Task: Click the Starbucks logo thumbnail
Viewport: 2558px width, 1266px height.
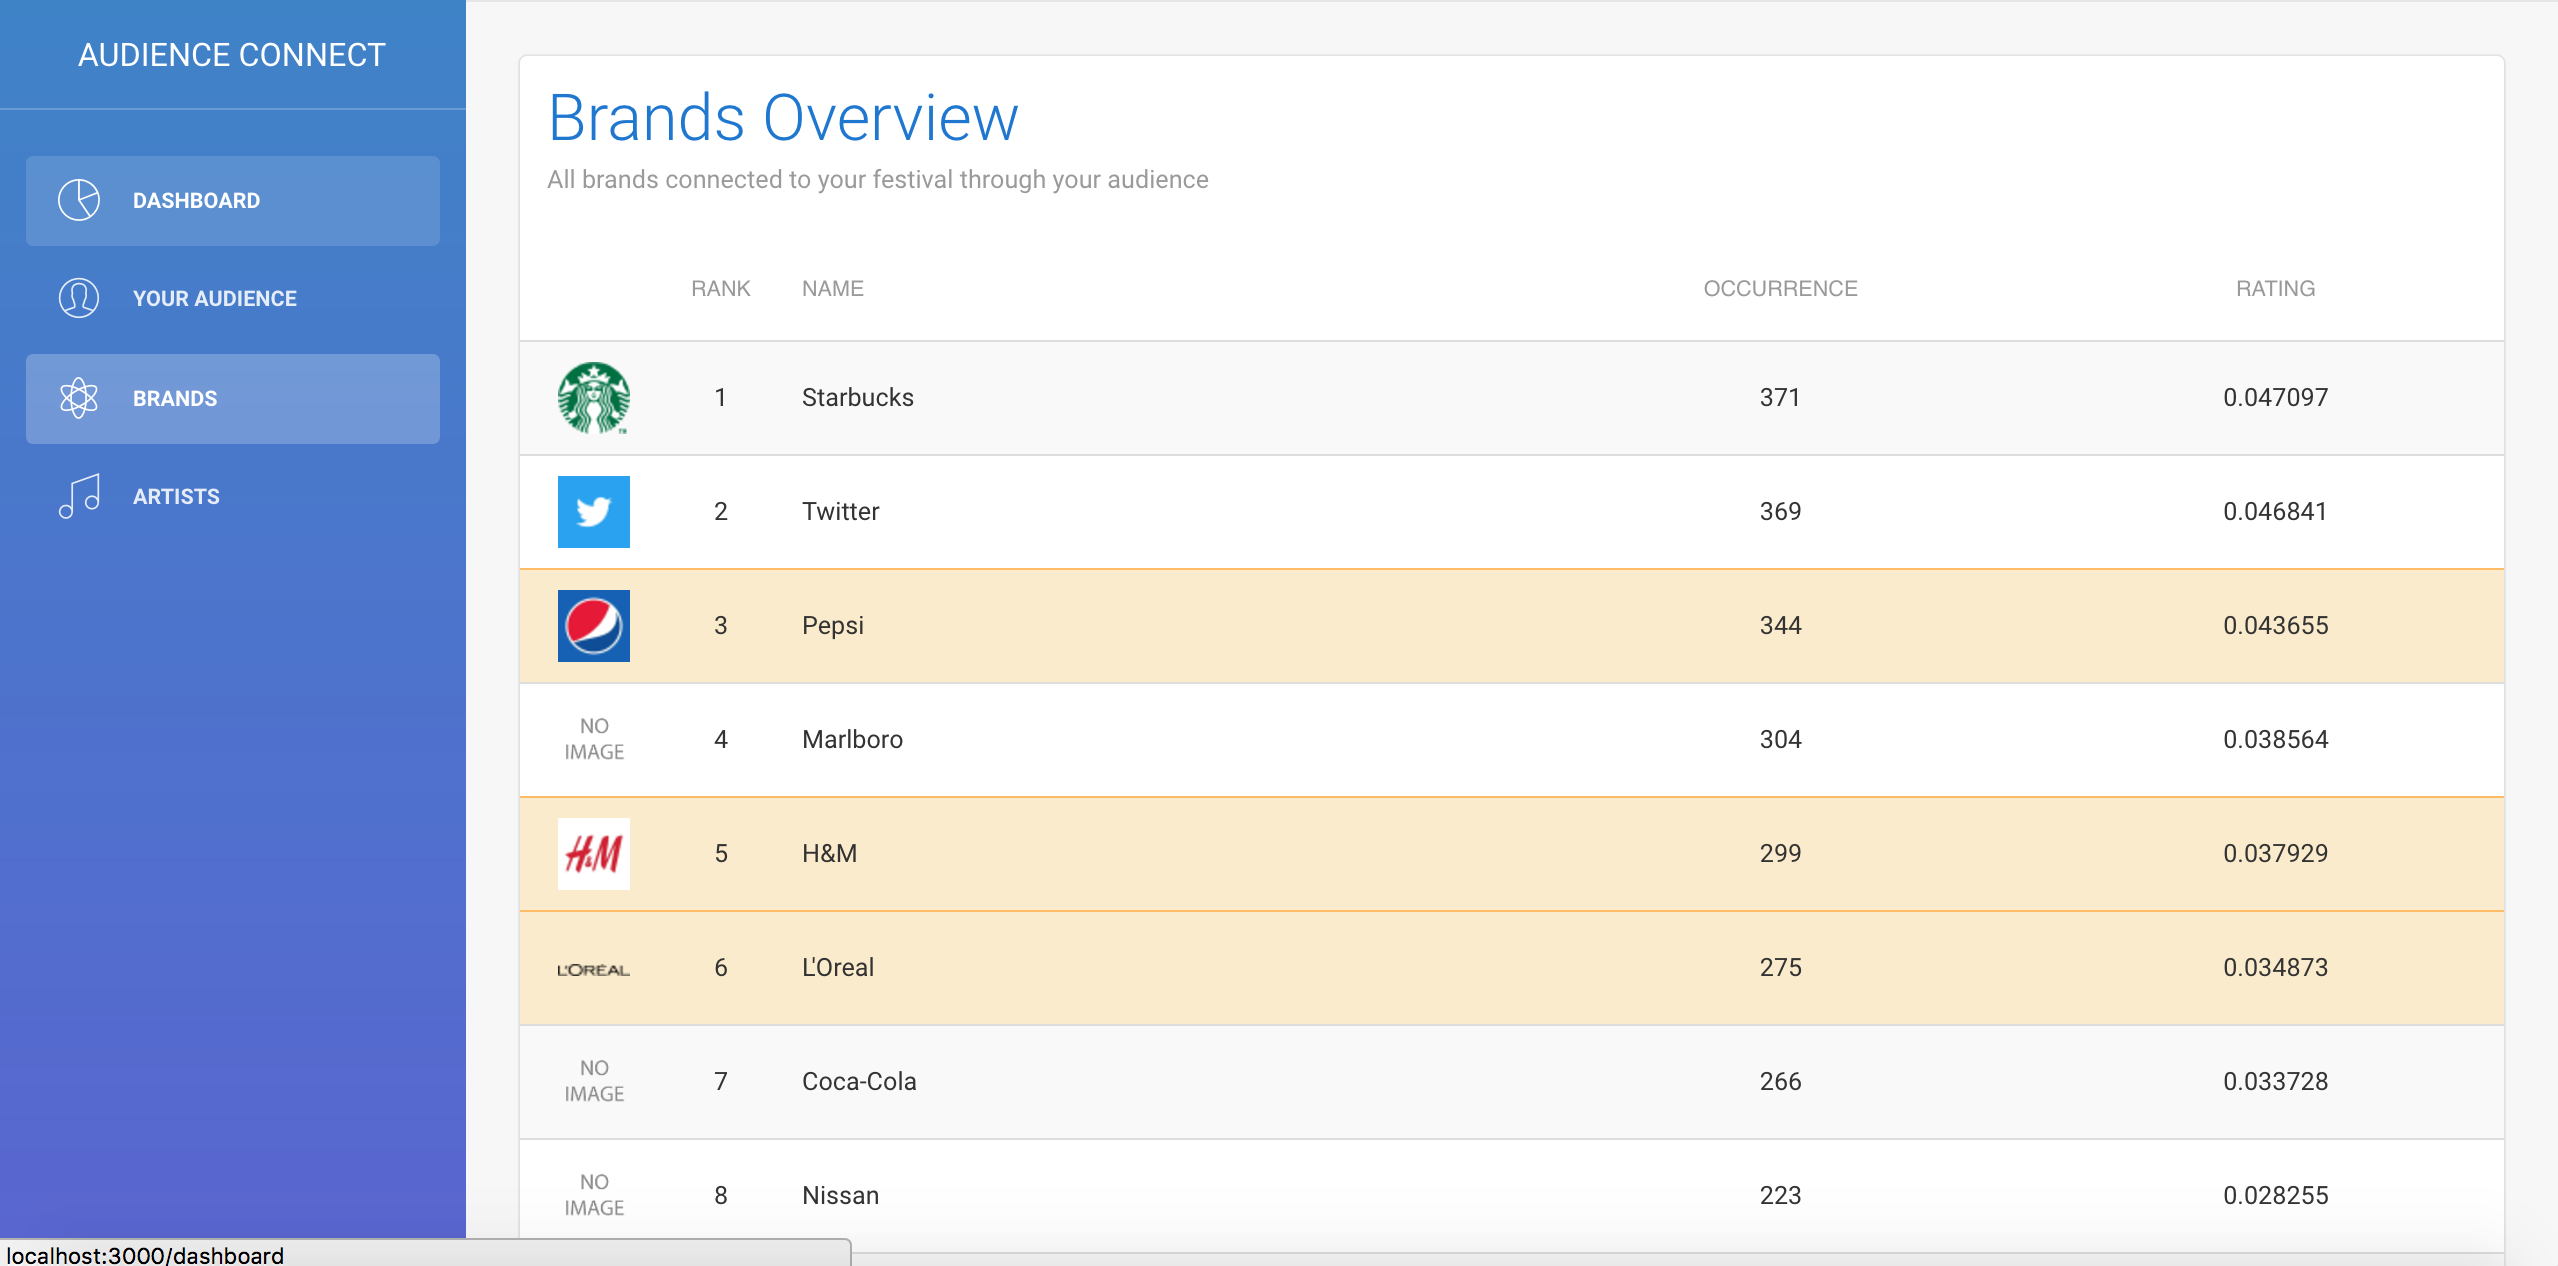Action: click(x=593, y=398)
